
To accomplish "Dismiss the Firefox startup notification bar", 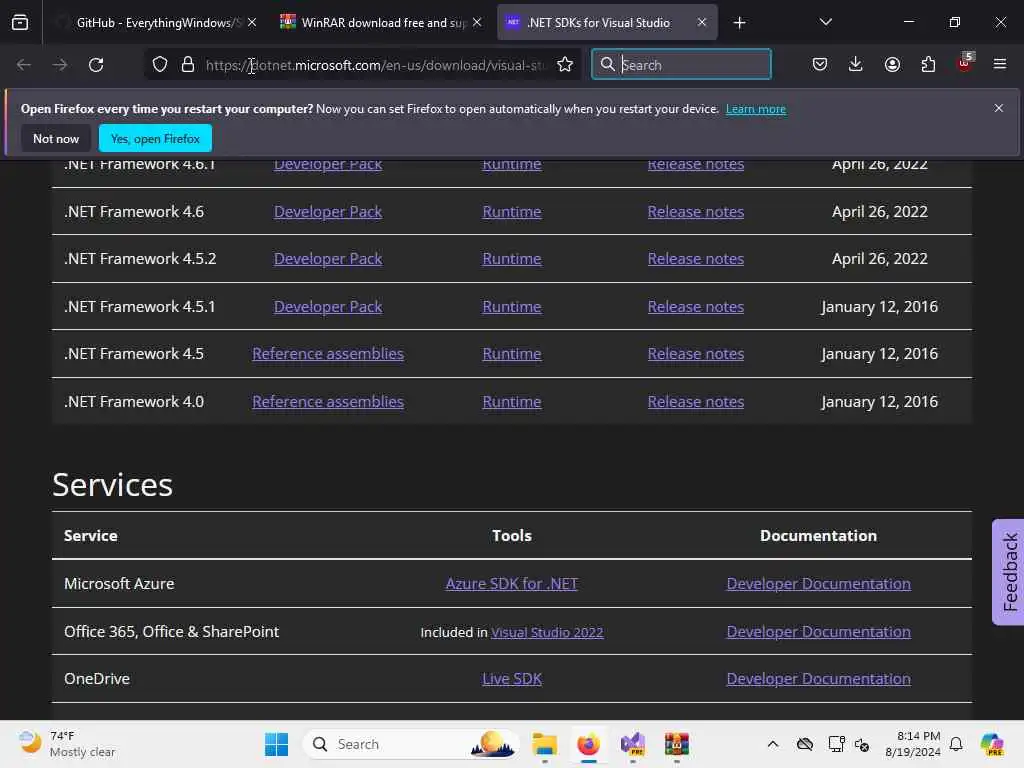I will point(999,108).
